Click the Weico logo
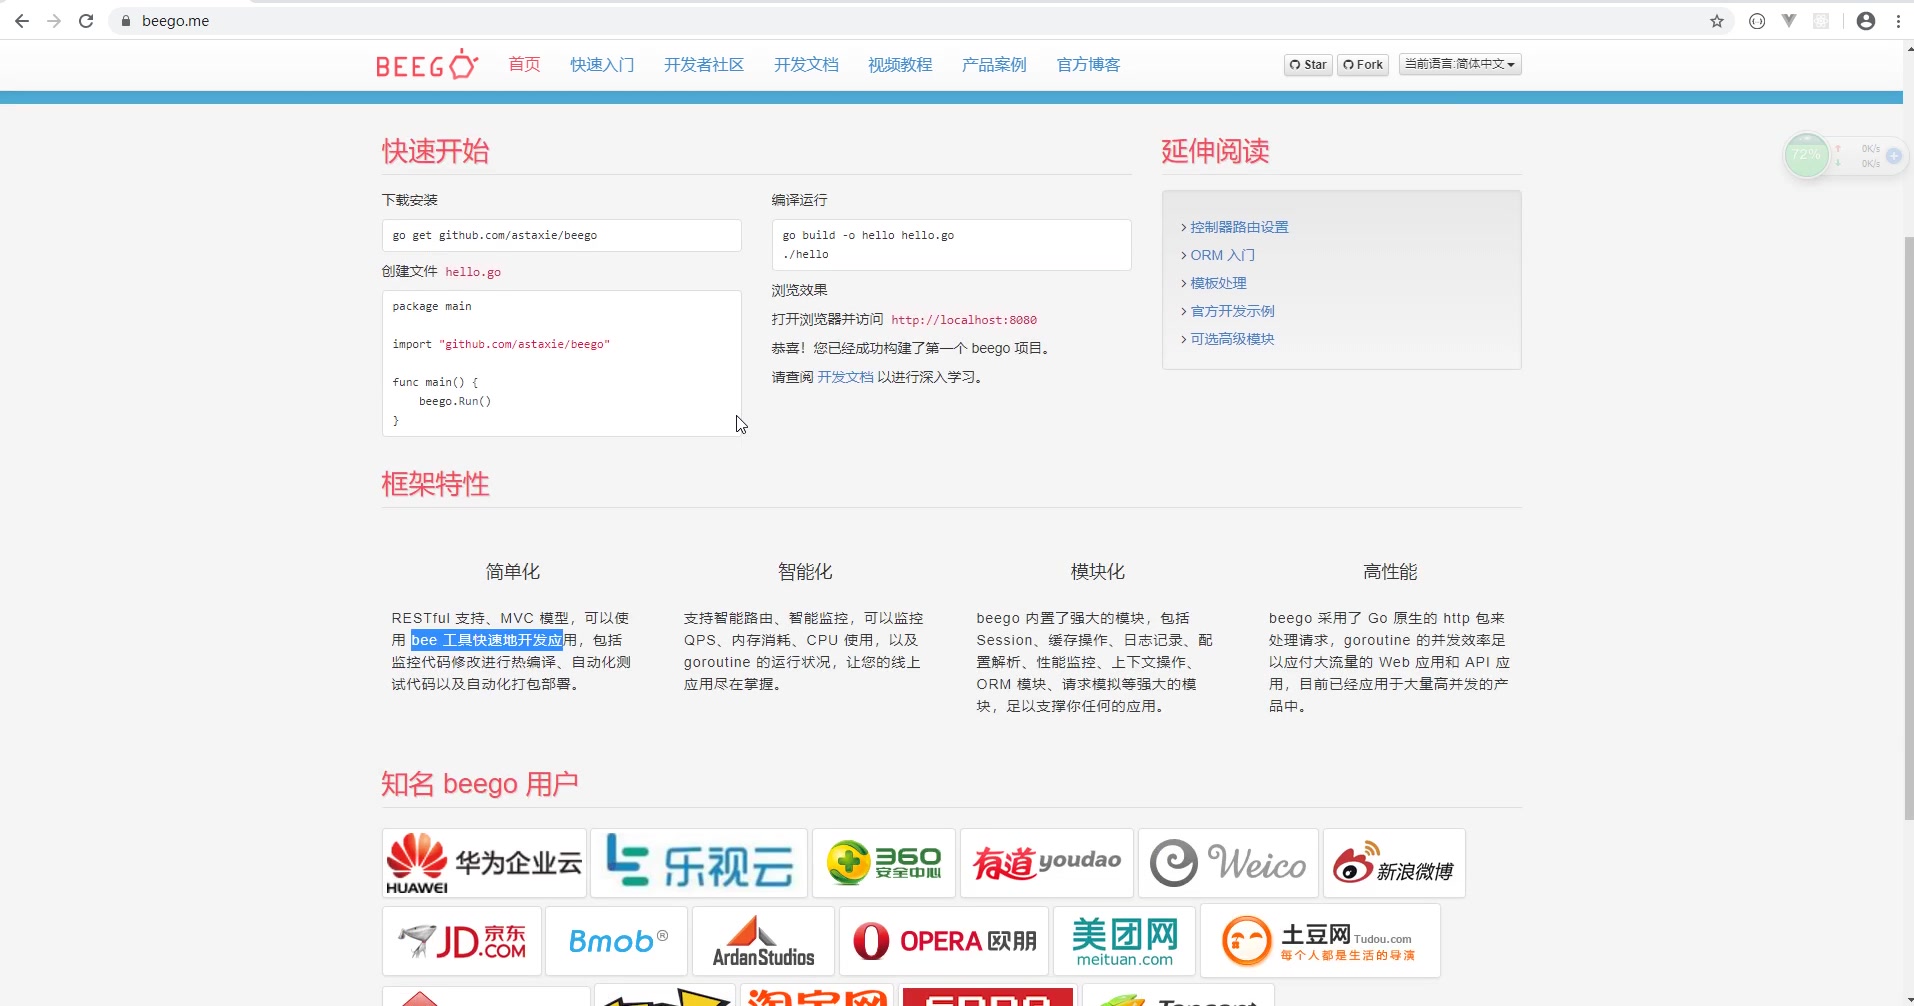The width and height of the screenshot is (1914, 1006). [x=1229, y=863]
